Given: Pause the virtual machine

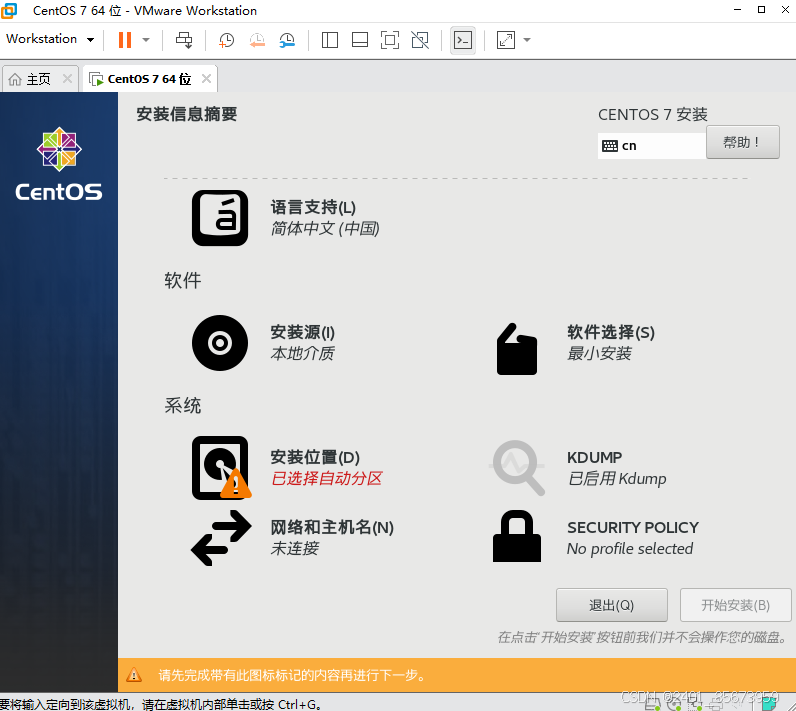Looking at the screenshot, I should (124, 40).
